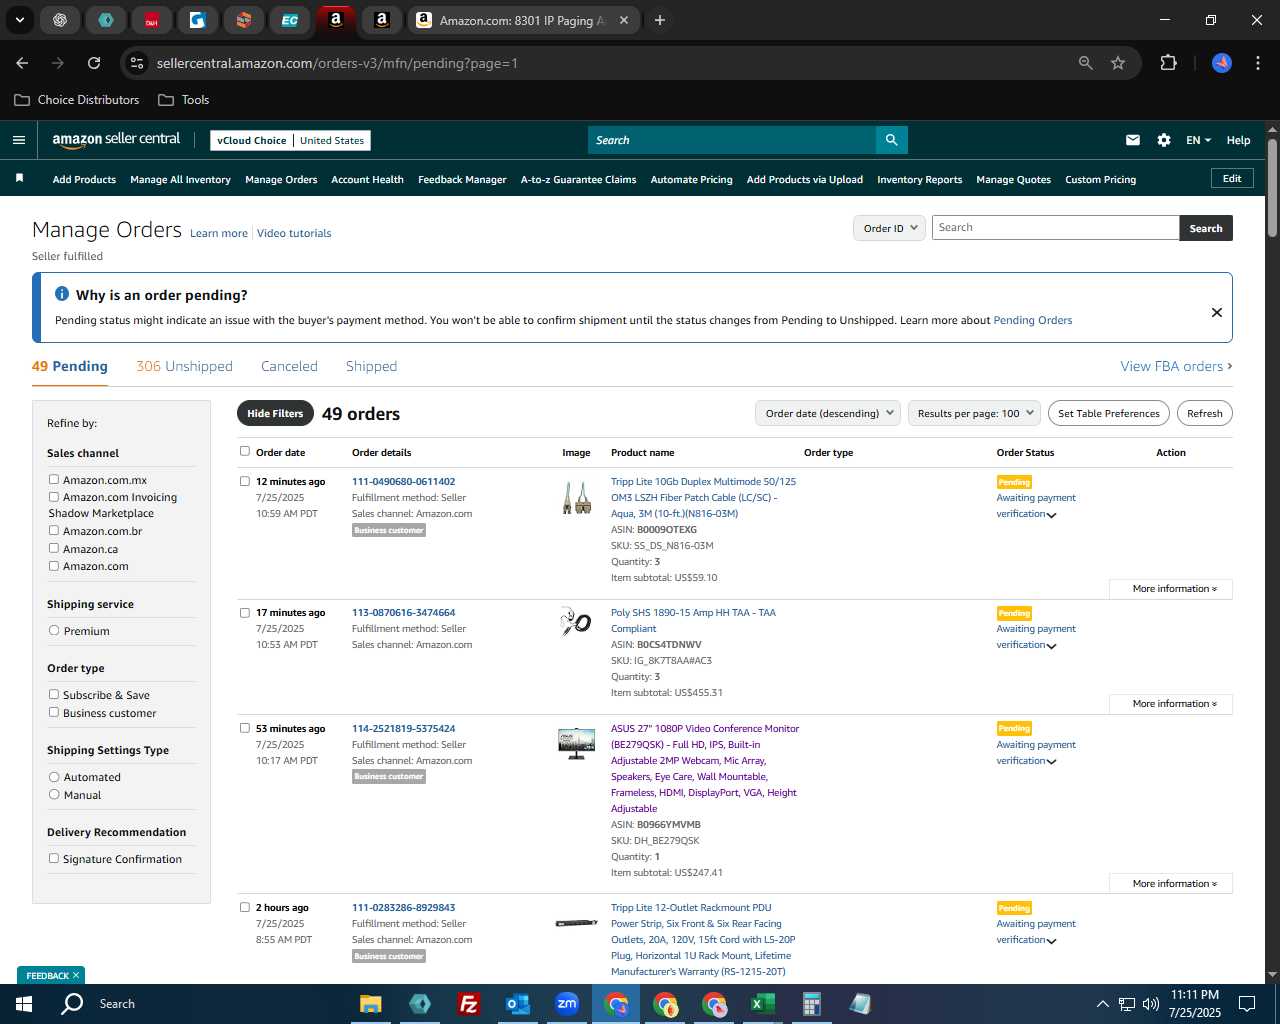Screen dimensions: 1280x1024
Task: Open the browser extensions puzzle icon
Action: coord(1168,63)
